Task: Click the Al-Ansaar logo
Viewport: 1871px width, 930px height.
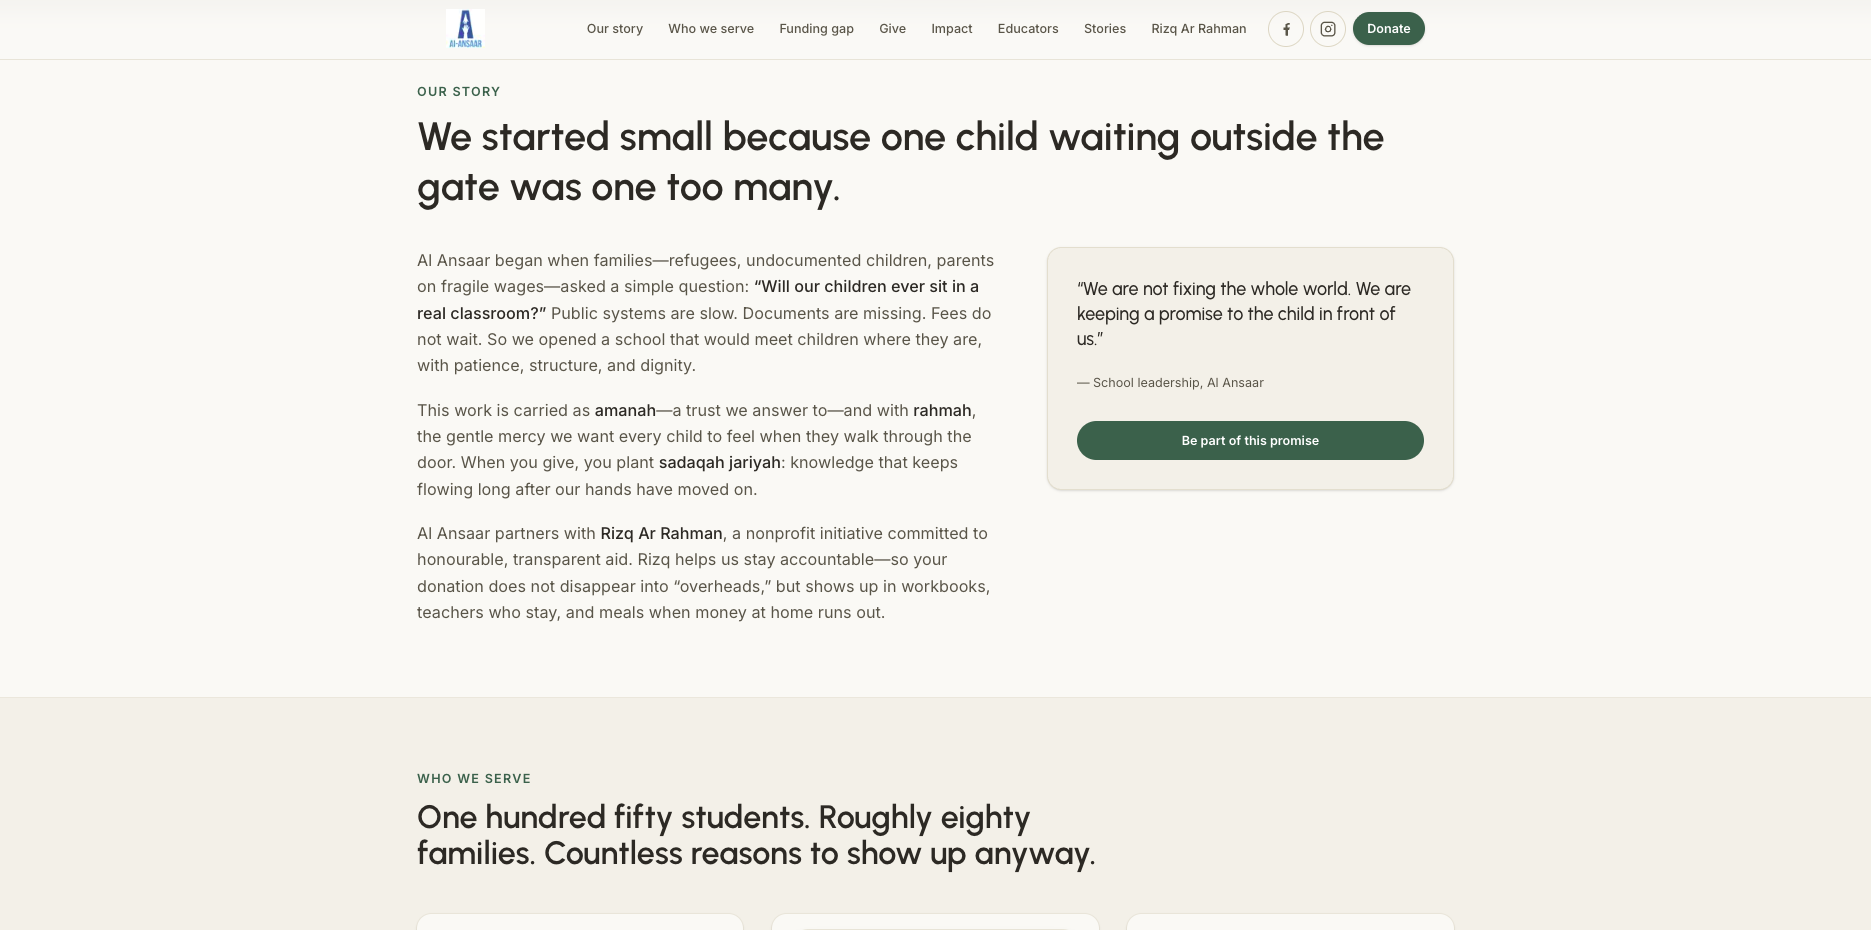Action: 465,29
